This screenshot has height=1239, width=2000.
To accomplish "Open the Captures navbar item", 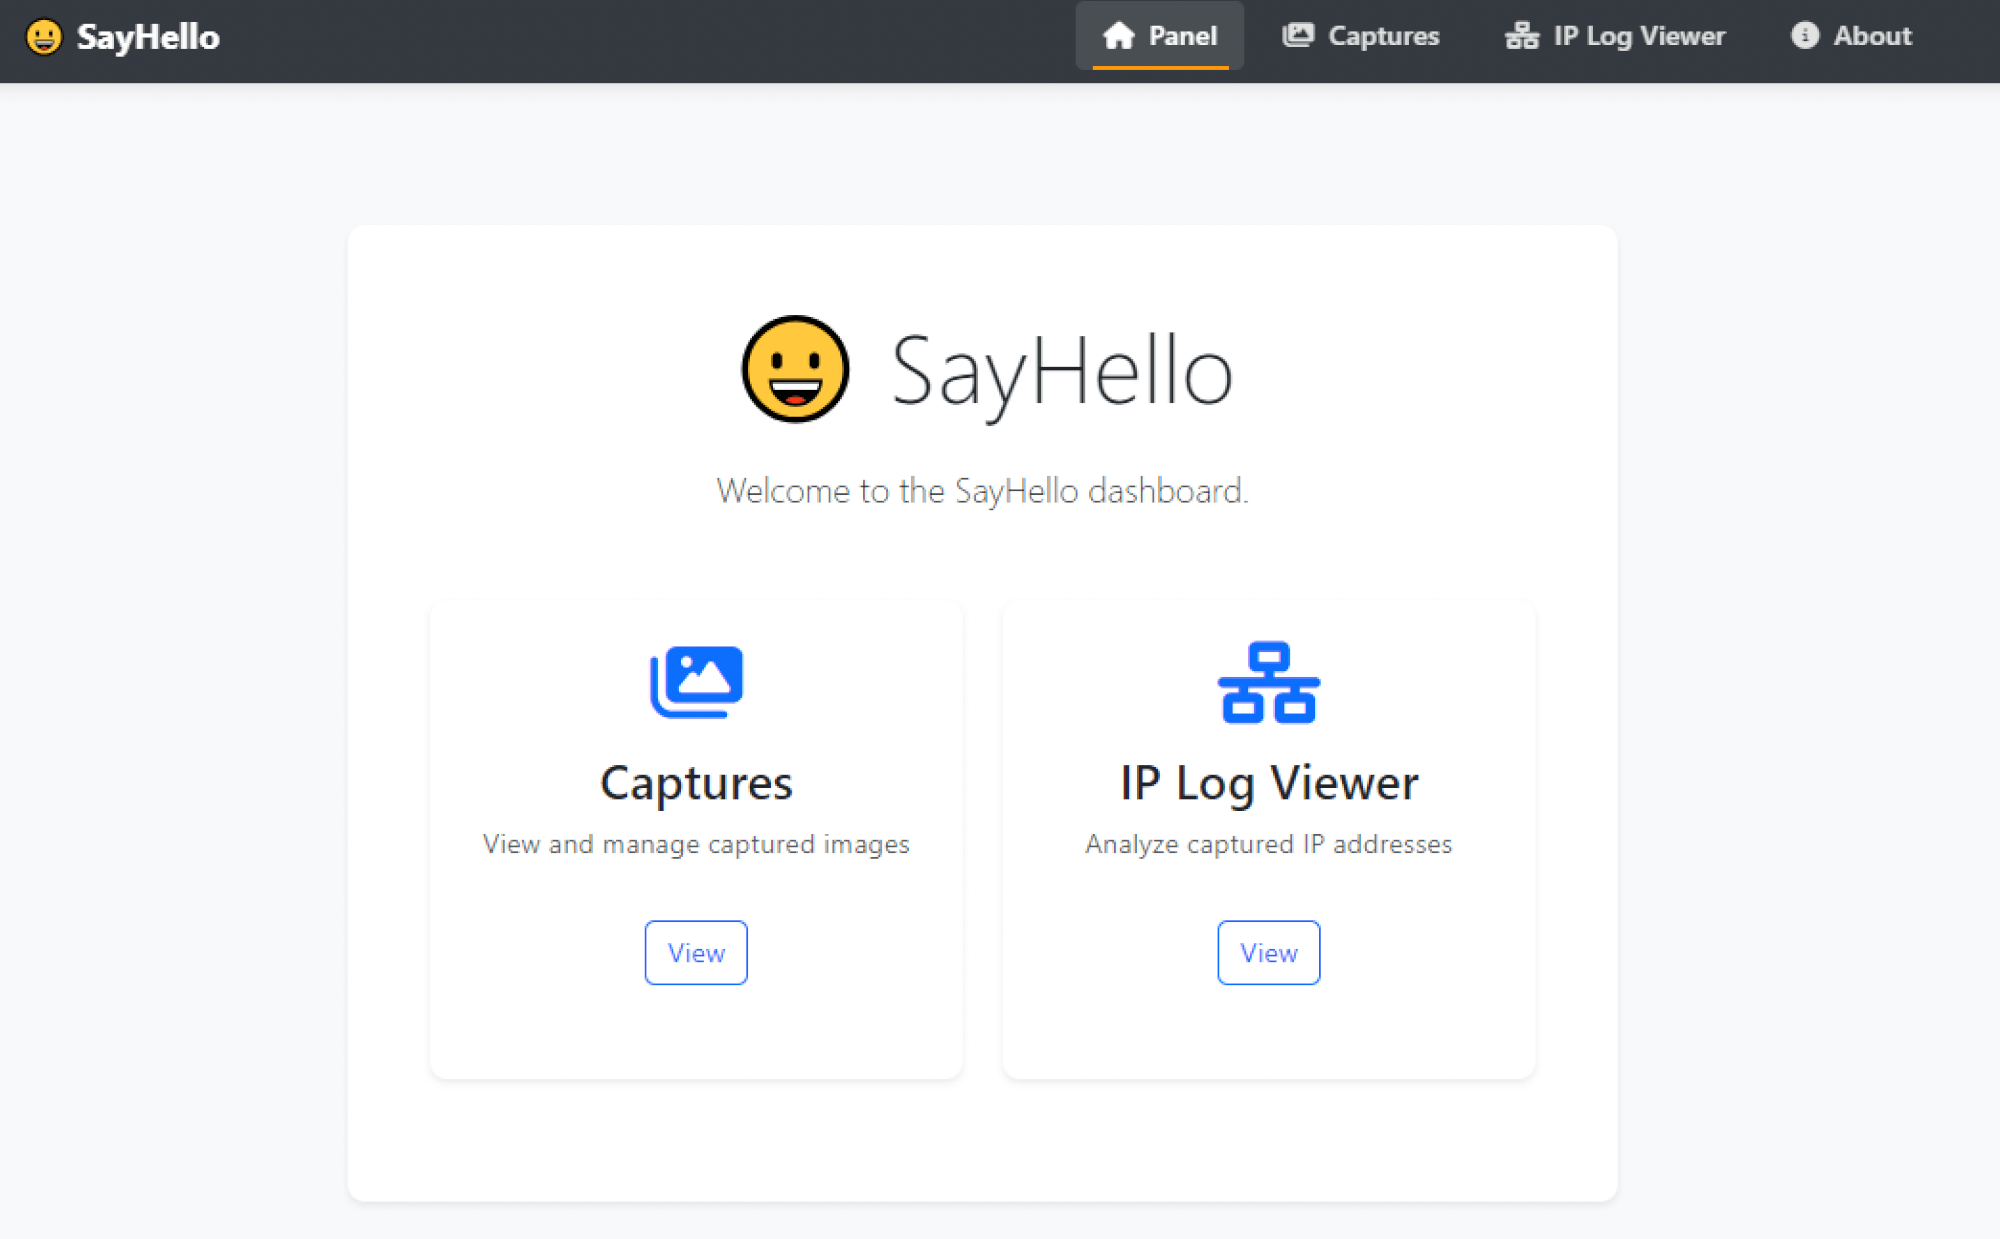I will click(x=1361, y=36).
